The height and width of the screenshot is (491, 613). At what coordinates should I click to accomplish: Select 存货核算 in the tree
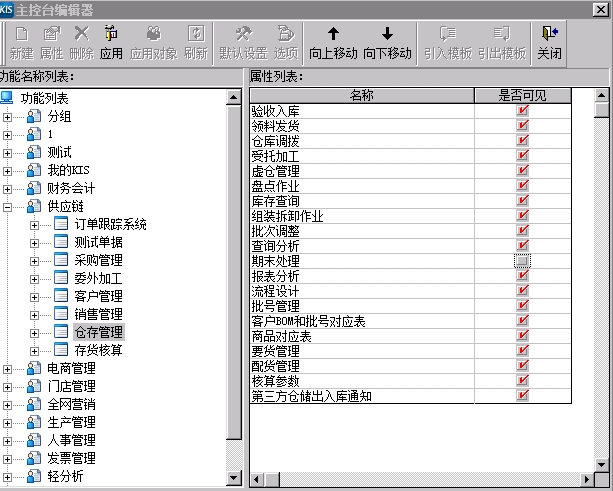pos(99,350)
